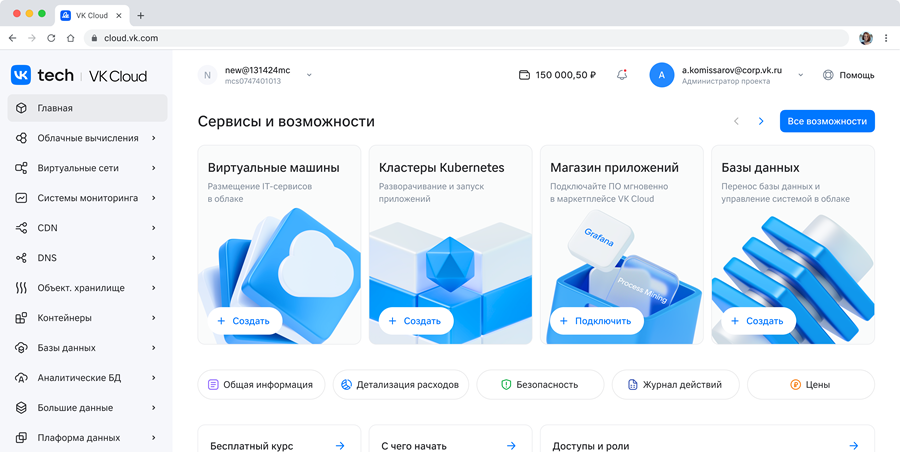Click the CDN sidebar icon
Screen dimensions: 900x452
point(21,228)
